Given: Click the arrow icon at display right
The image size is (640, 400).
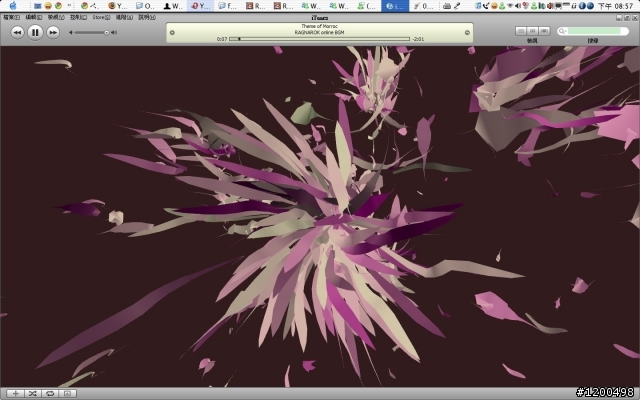Looking at the screenshot, I should 467,33.
